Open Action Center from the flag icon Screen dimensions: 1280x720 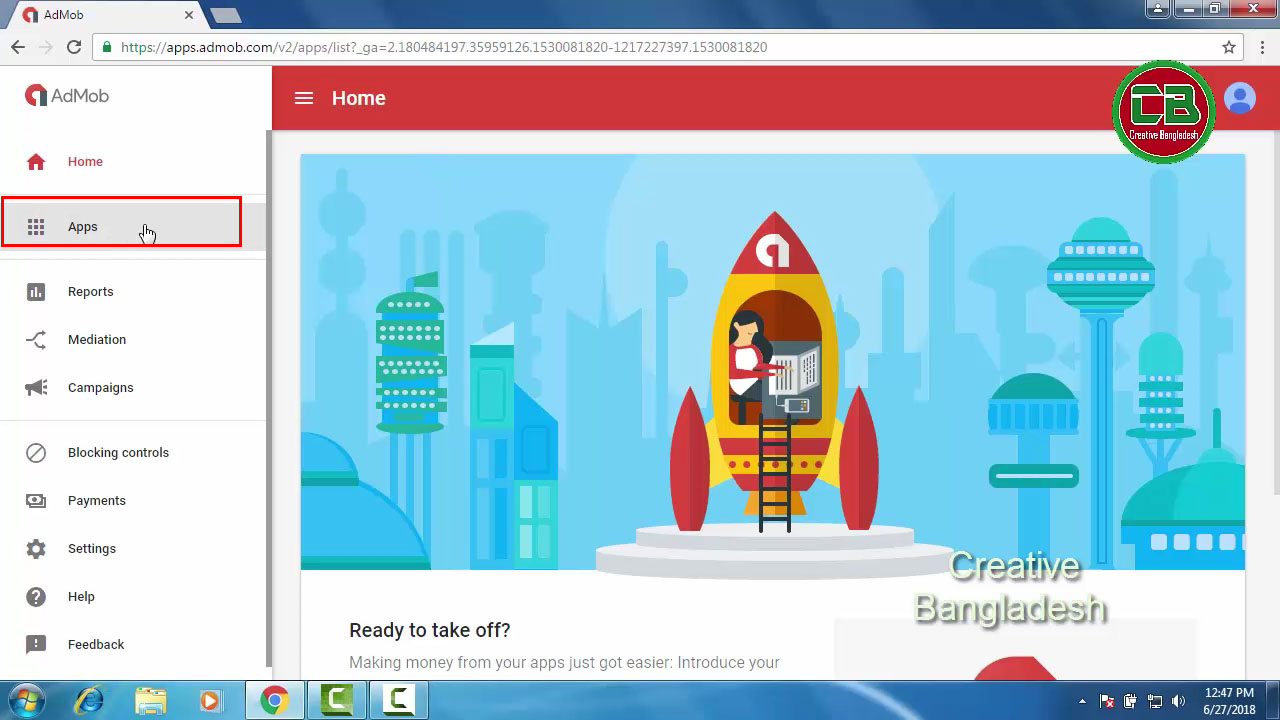tap(1108, 701)
